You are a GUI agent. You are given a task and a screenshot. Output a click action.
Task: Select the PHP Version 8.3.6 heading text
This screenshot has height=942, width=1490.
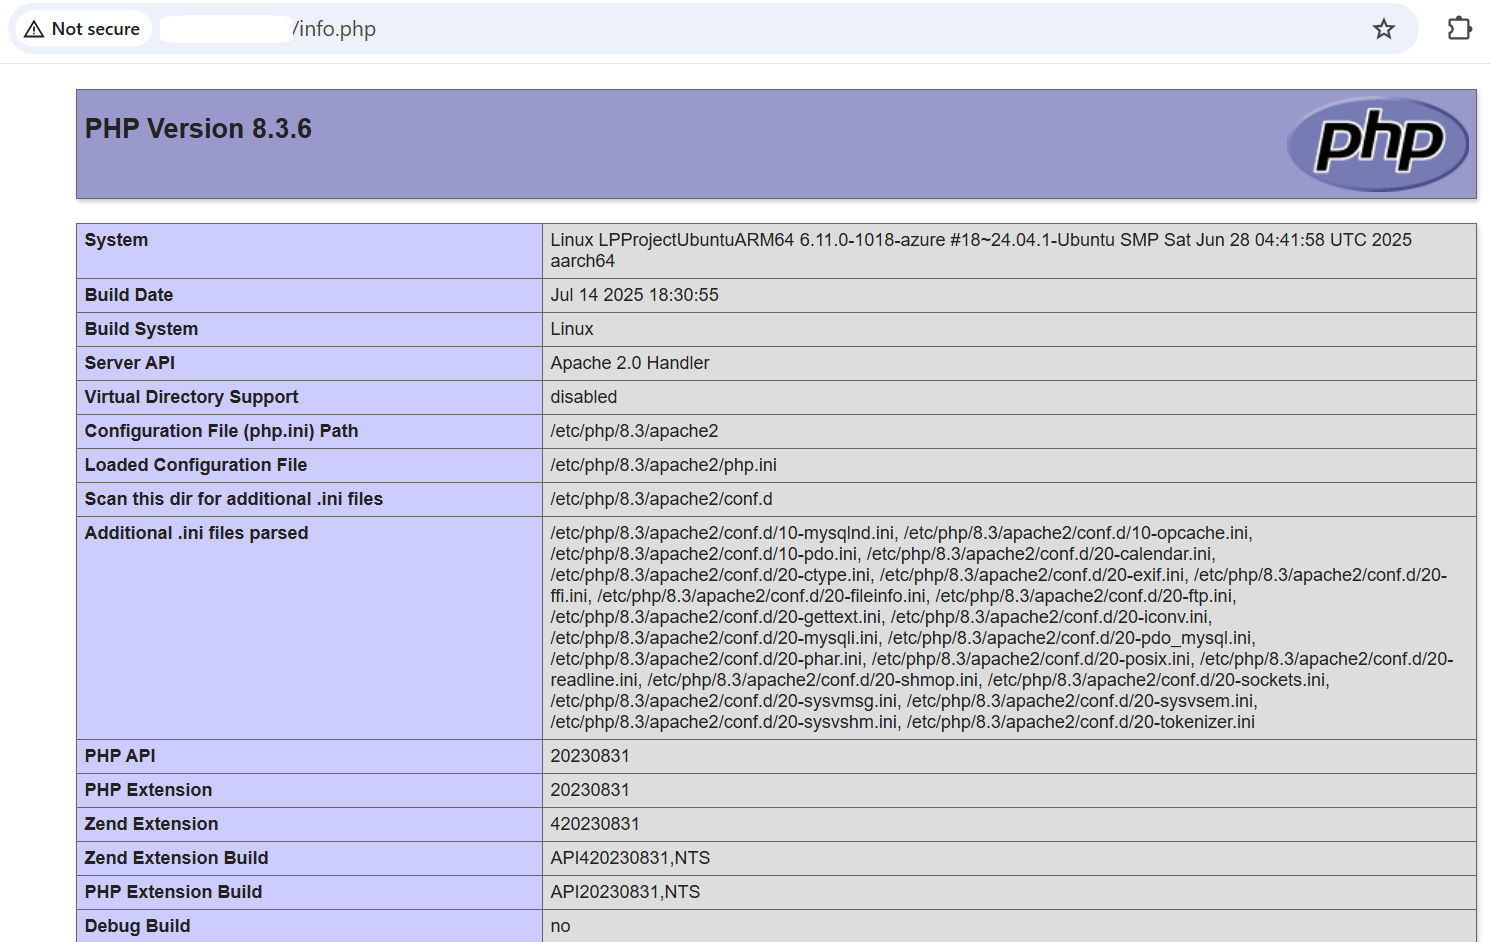[x=197, y=128]
